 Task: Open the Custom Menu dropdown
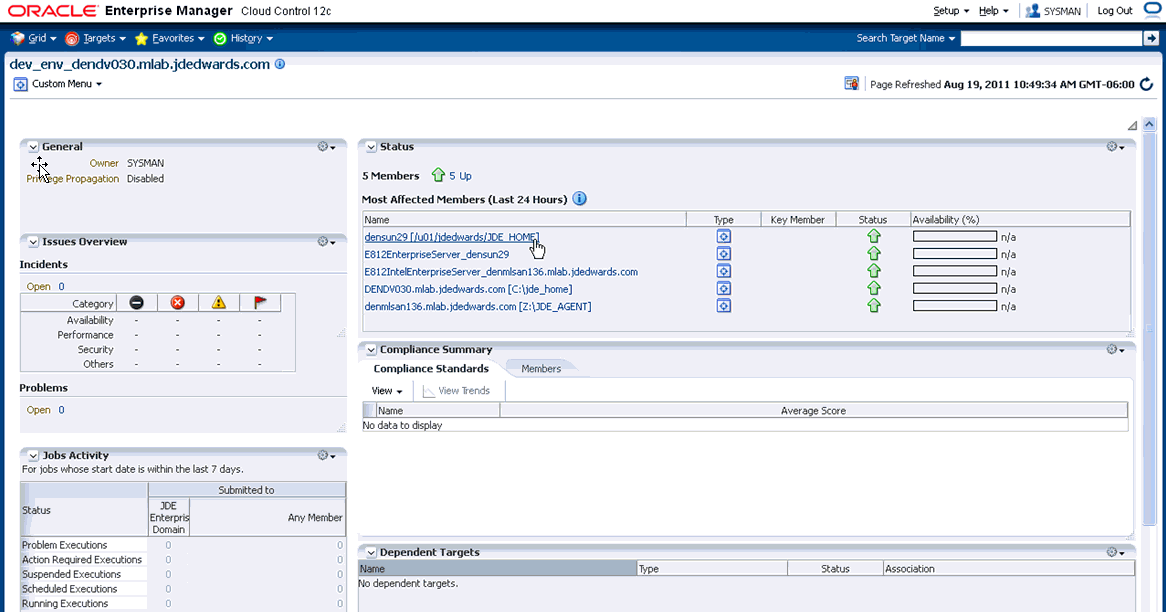click(x=67, y=84)
